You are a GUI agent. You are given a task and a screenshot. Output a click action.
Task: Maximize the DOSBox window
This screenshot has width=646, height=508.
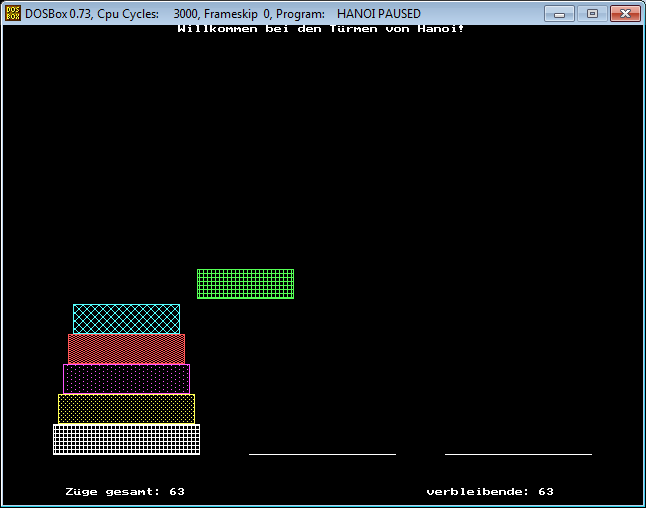[590, 13]
